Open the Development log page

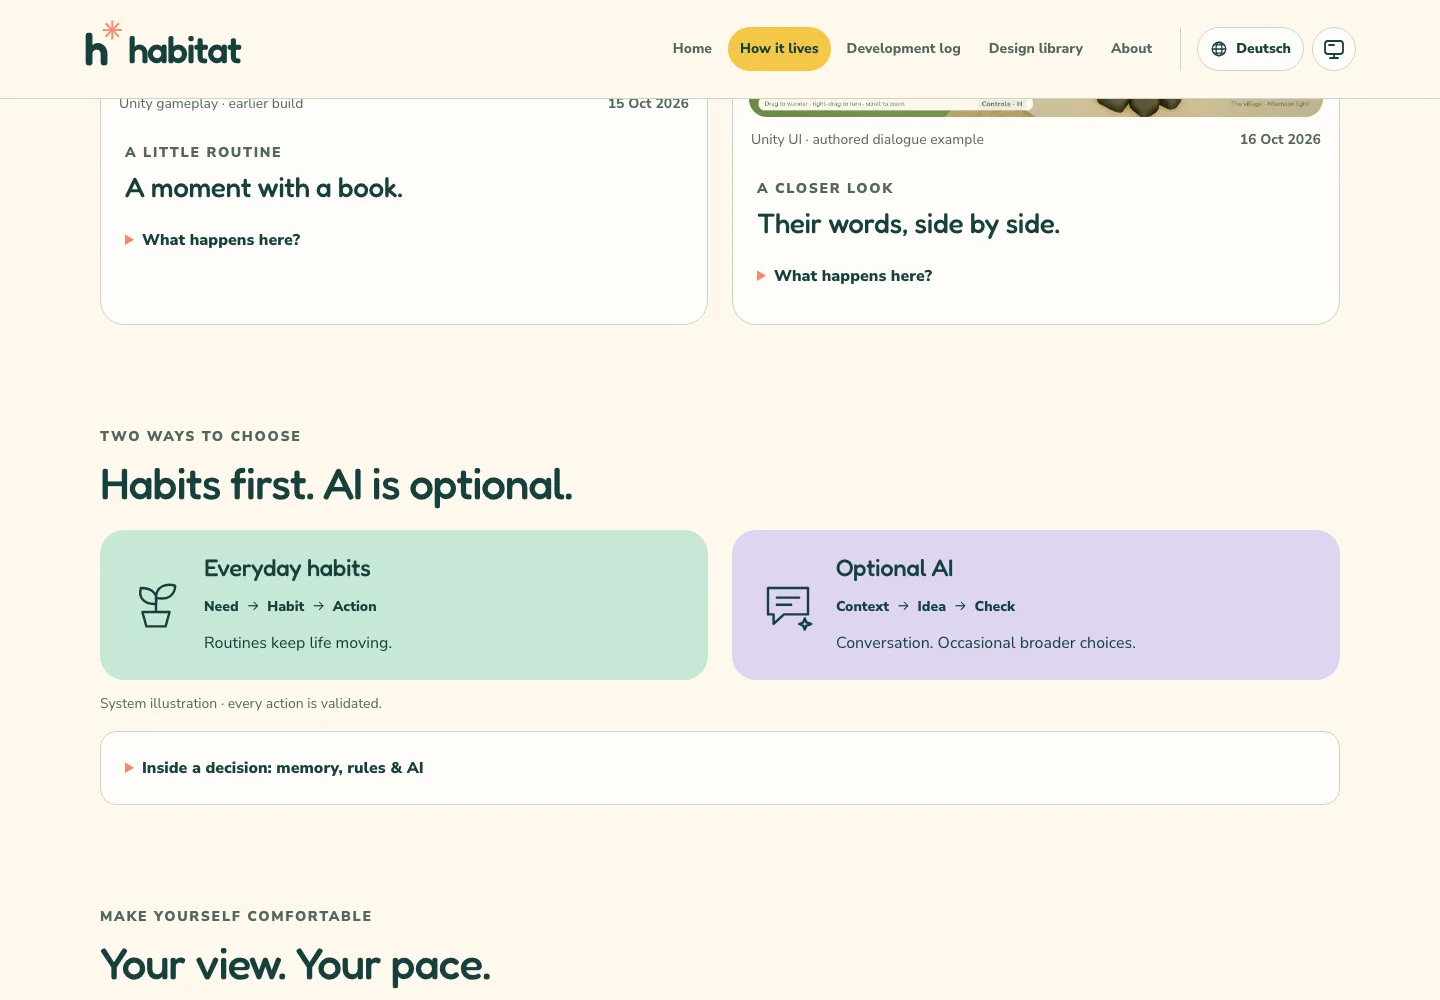903,49
